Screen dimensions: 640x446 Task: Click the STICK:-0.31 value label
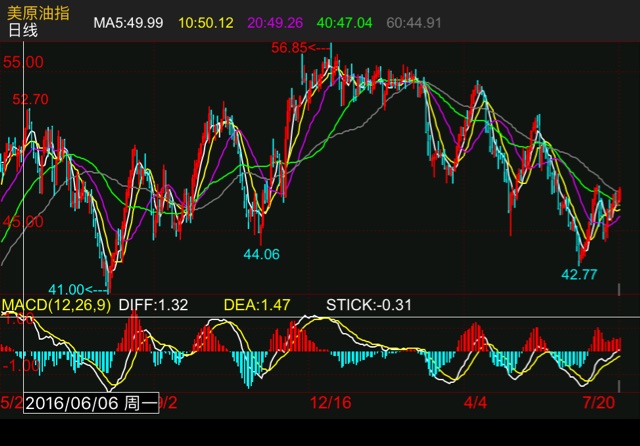tap(369, 305)
